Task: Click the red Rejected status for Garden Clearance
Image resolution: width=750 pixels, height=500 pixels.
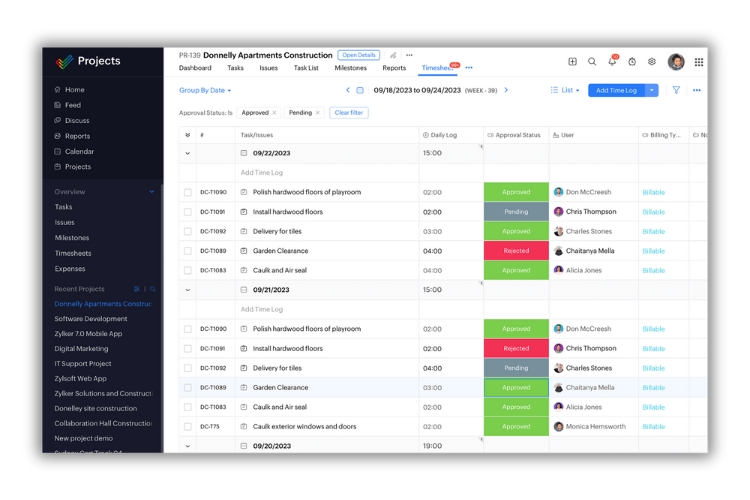Action: click(516, 251)
